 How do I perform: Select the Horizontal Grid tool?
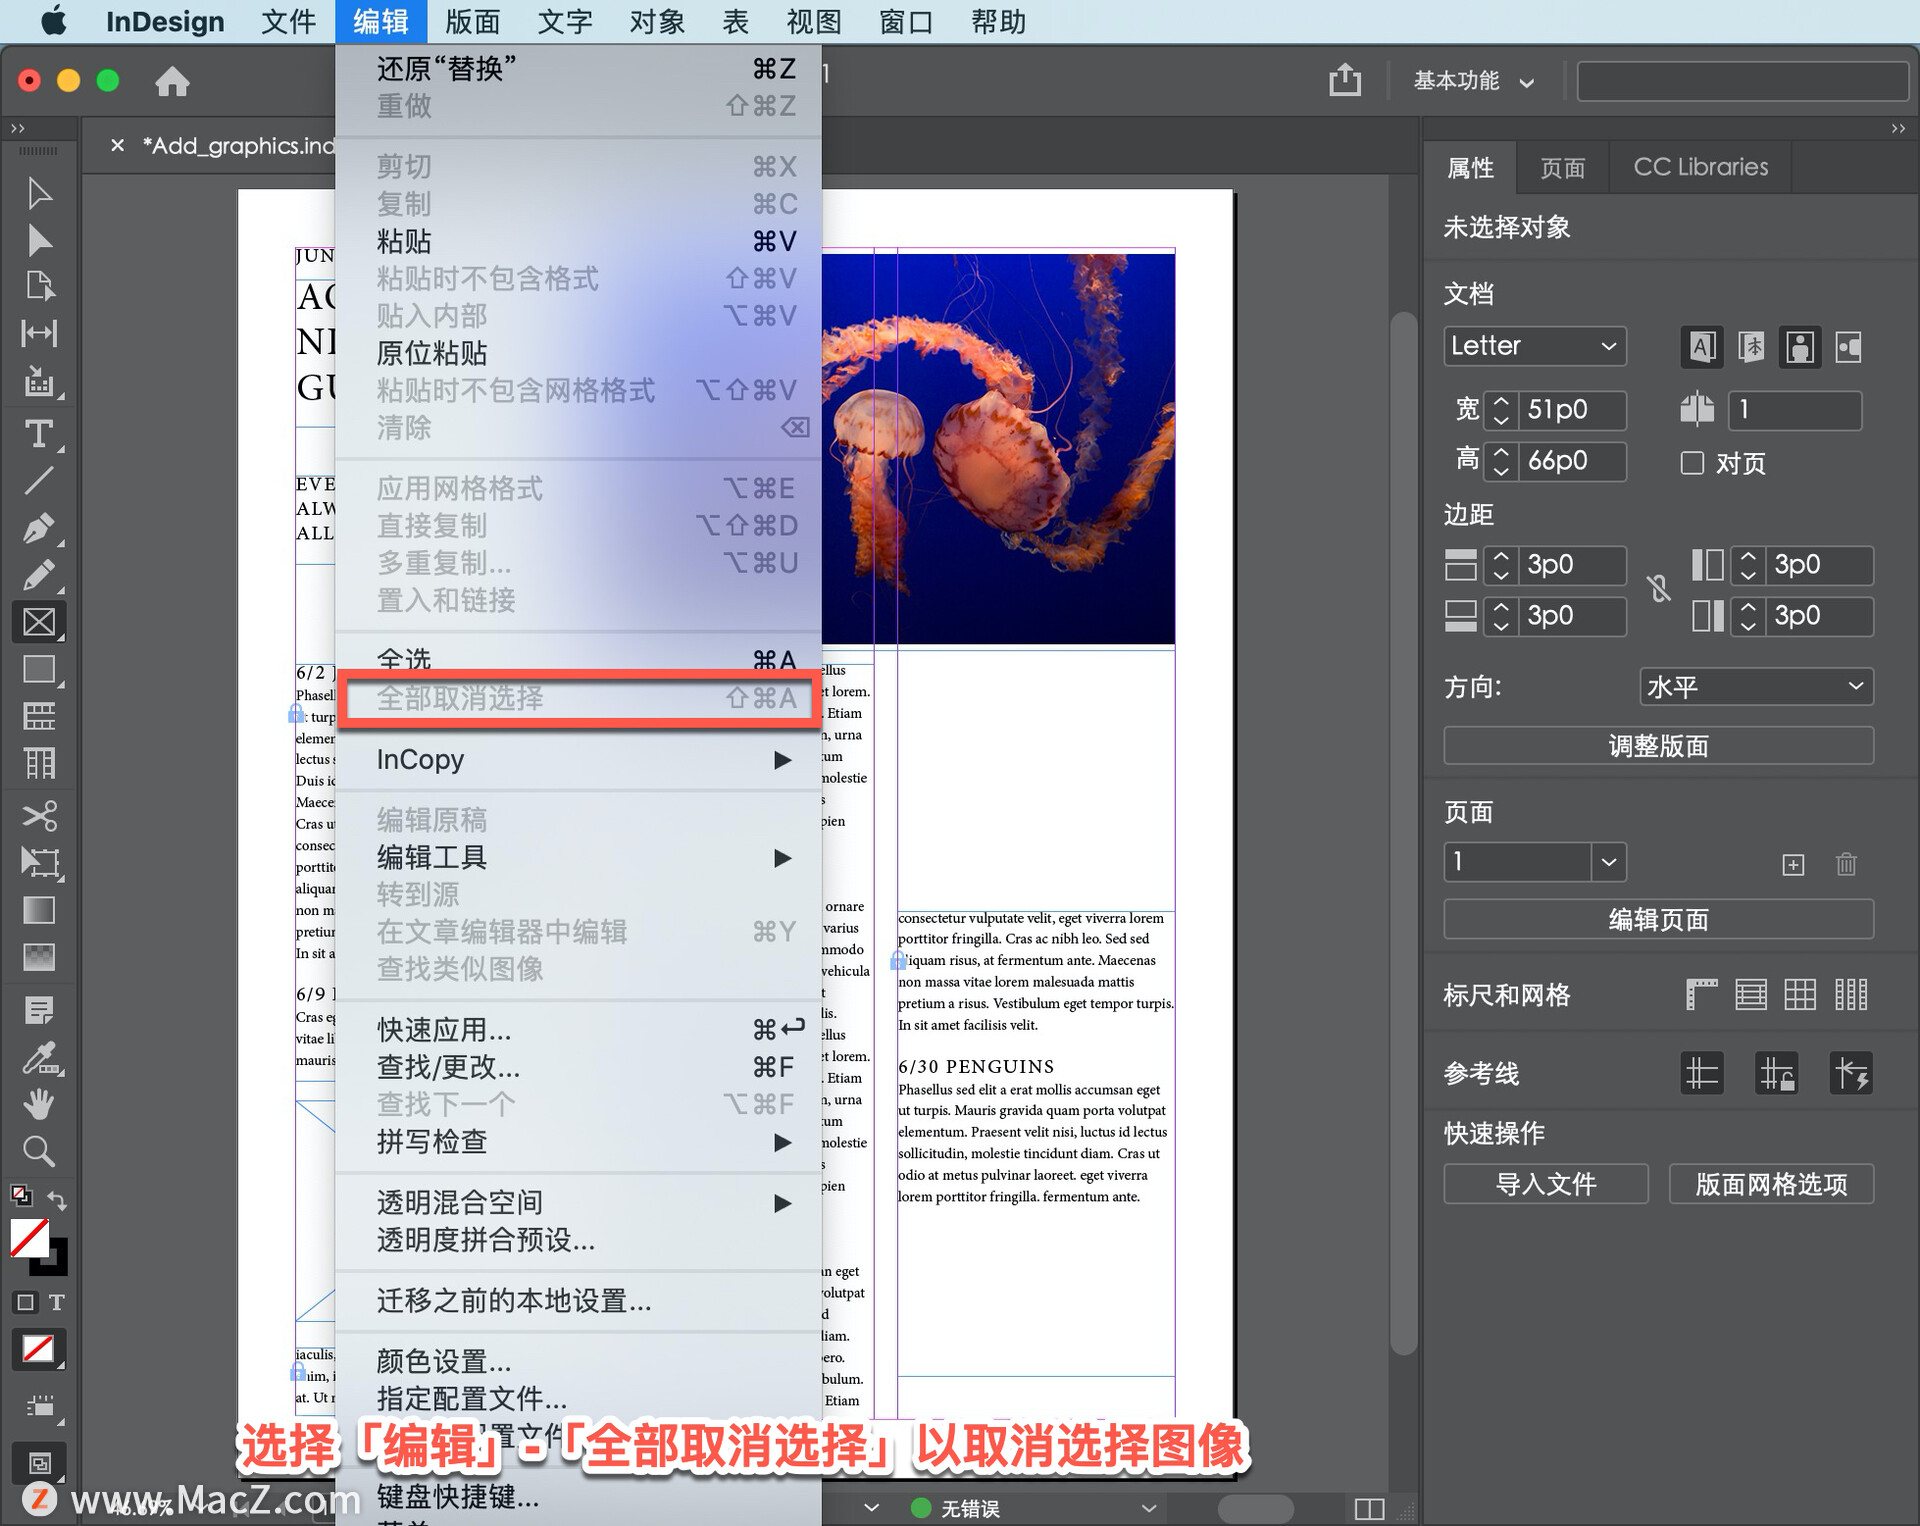click(38, 716)
